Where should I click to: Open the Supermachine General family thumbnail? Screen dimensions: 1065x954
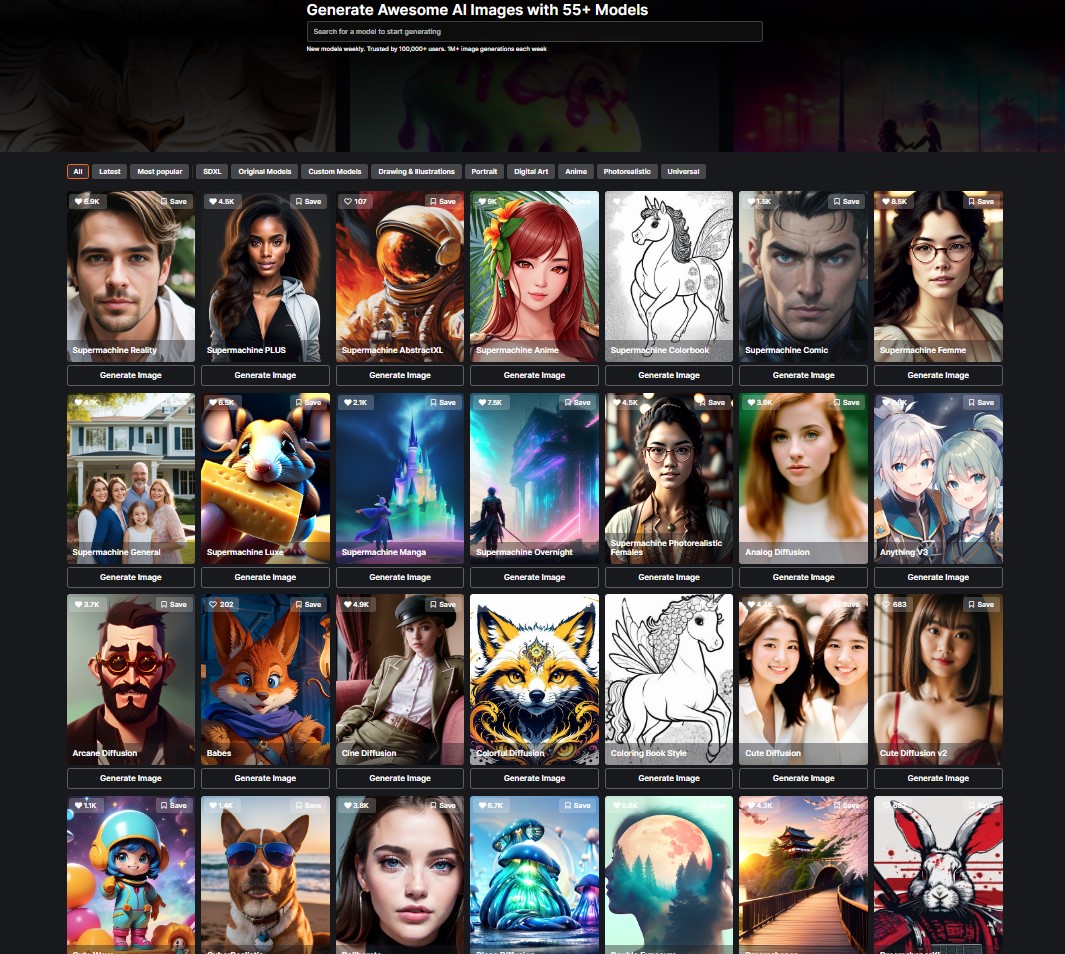(130, 479)
